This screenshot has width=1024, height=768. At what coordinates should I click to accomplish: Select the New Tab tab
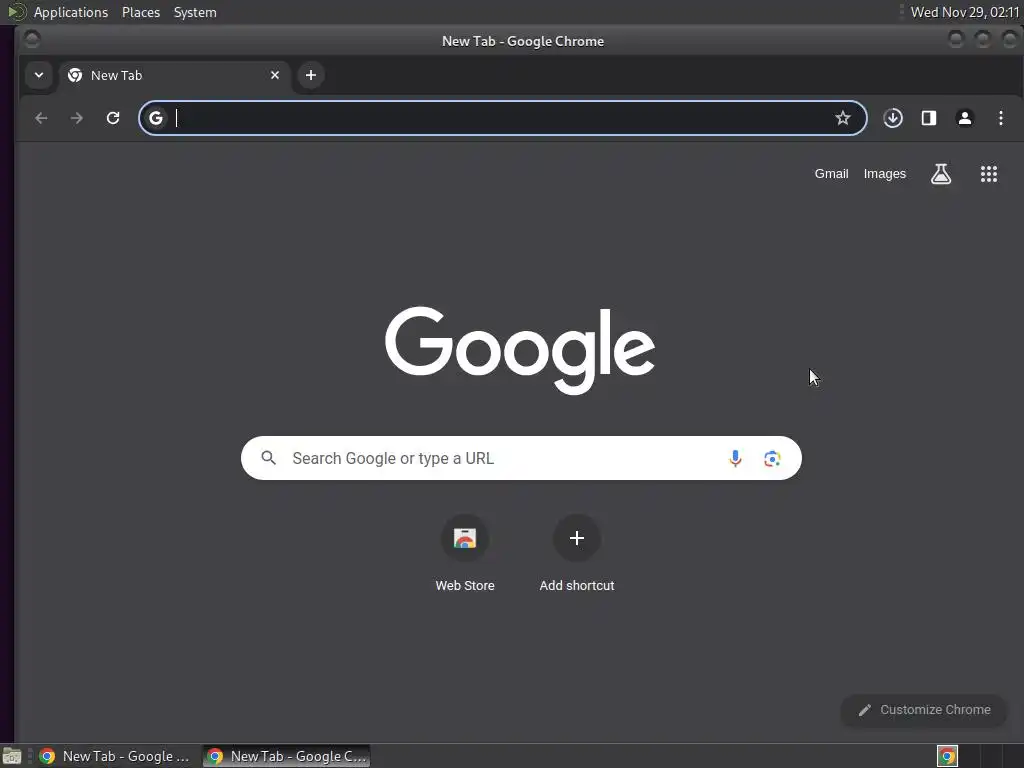174,76
